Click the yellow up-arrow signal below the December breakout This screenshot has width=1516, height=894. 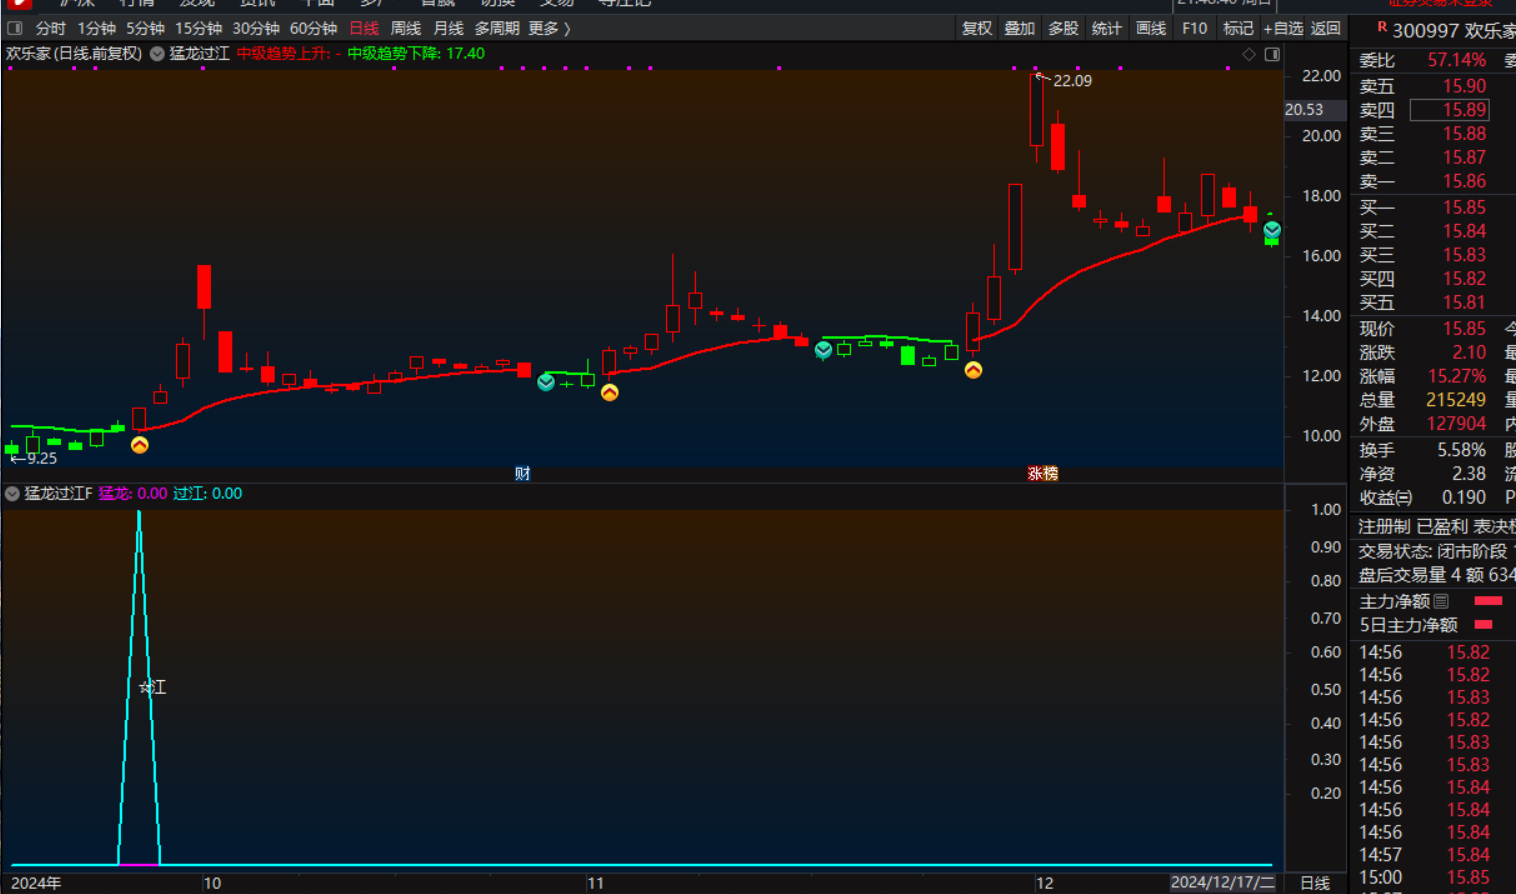(973, 370)
